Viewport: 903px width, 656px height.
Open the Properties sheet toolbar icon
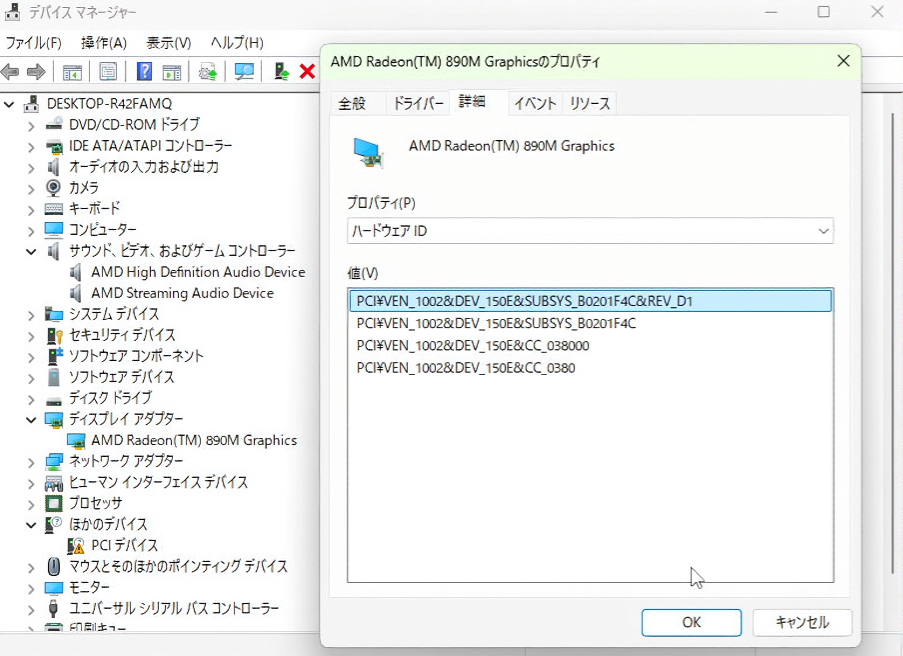click(108, 72)
